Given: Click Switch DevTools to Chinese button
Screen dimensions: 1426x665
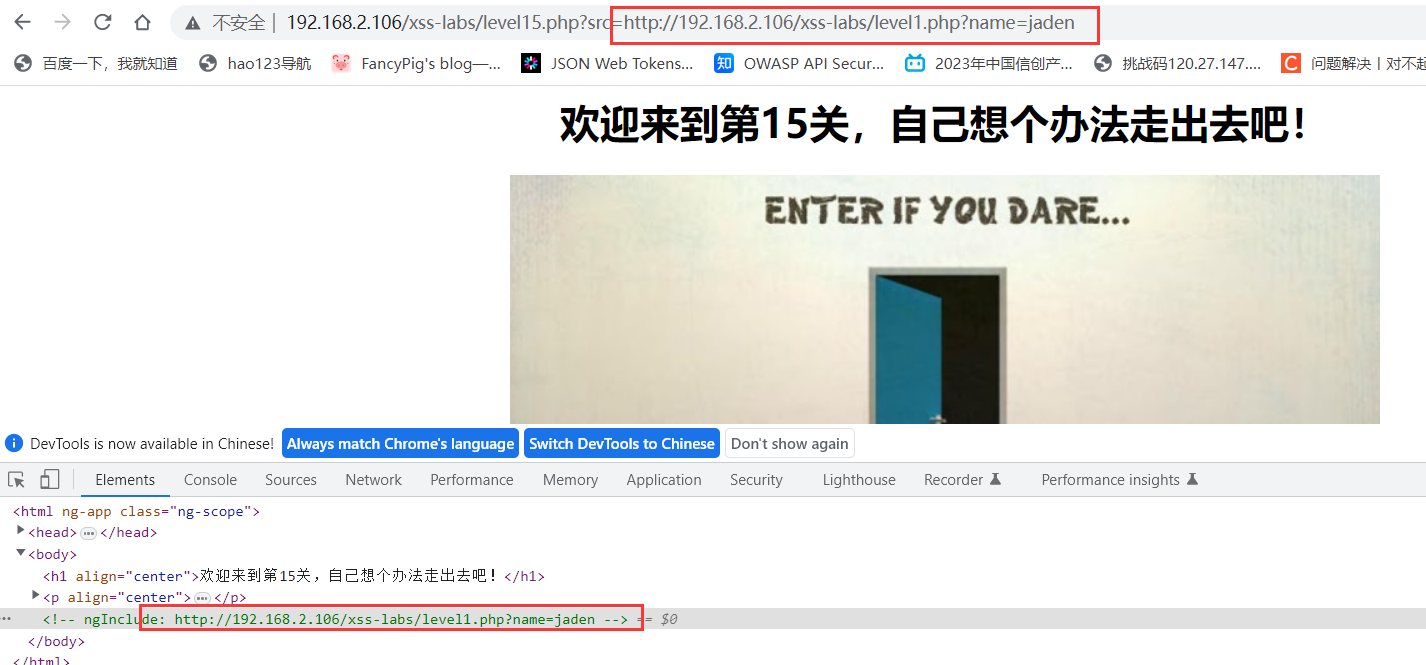Looking at the screenshot, I should tap(622, 444).
